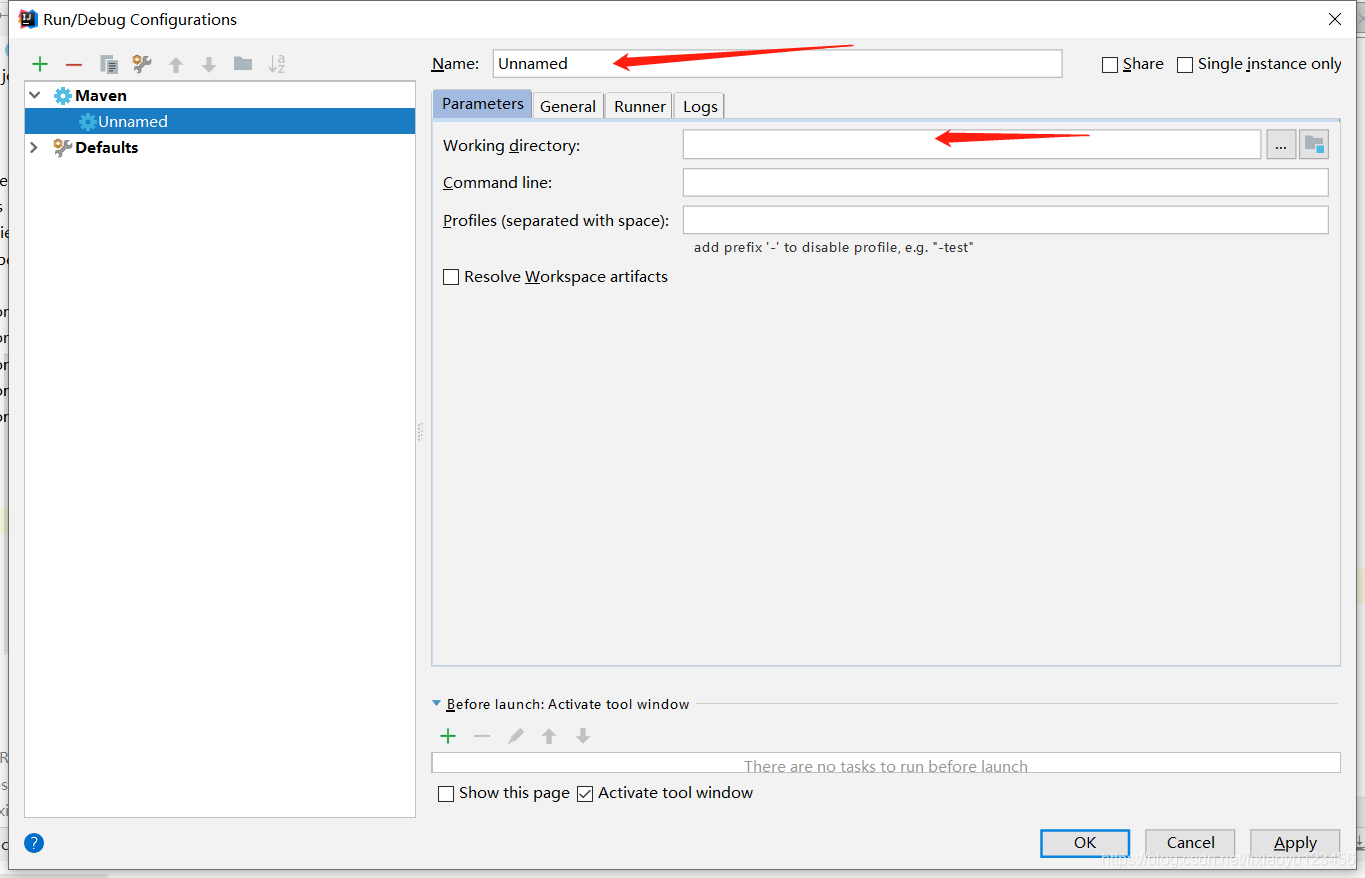
Task: Open the General tab
Action: pyautogui.click(x=568, y=106)
